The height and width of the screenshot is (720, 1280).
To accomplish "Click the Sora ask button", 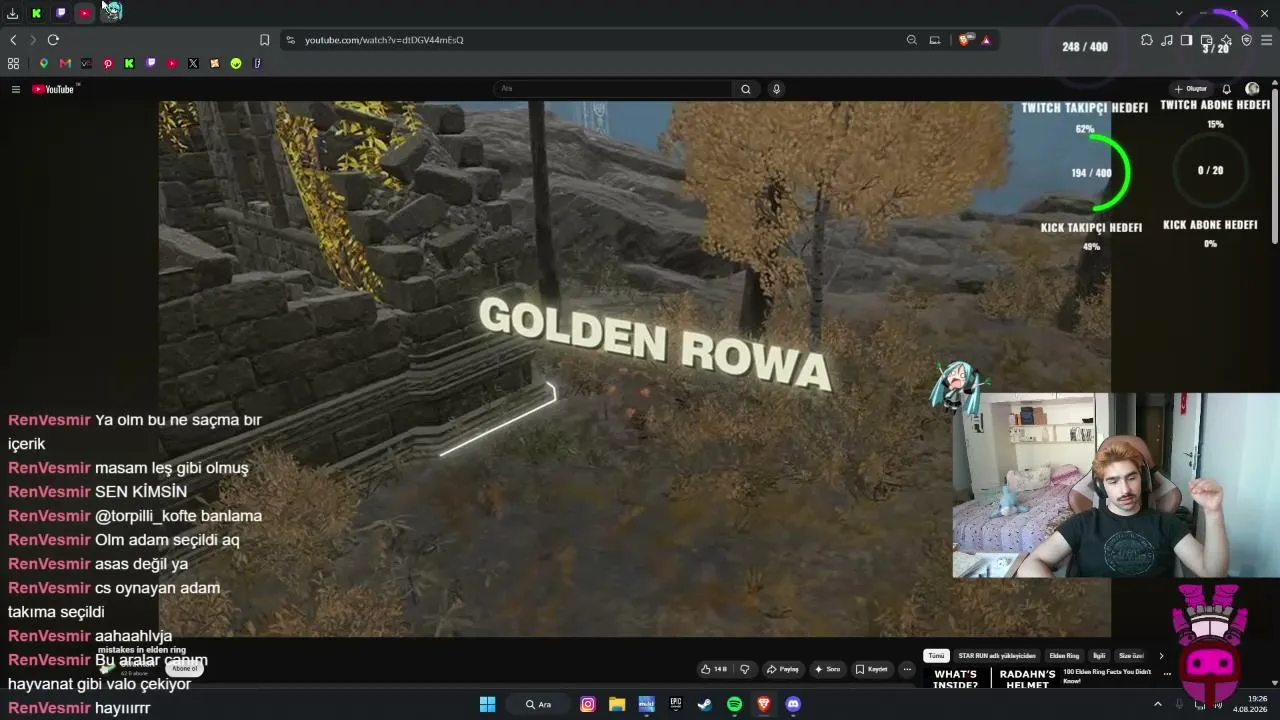I will (x=828, y=669).
